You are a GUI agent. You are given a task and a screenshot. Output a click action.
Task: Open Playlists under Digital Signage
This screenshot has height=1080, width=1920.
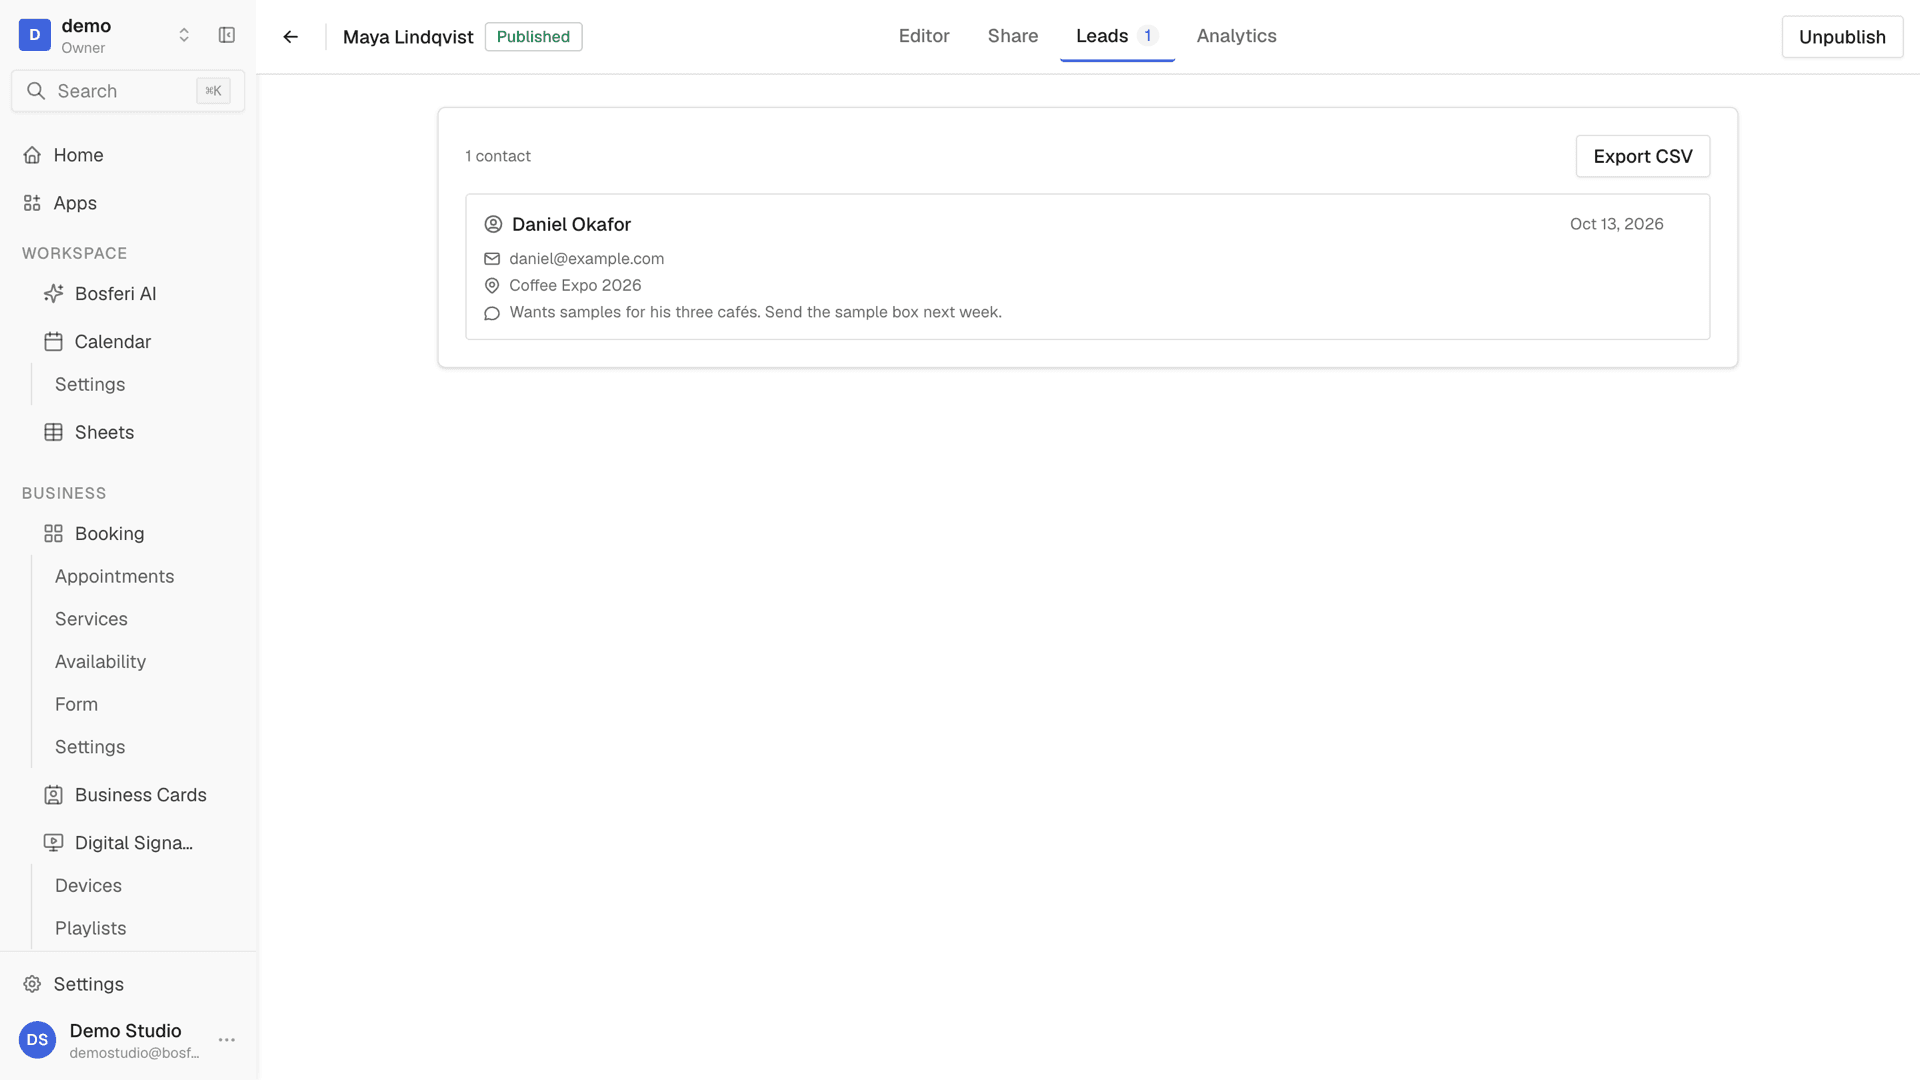(x=90, y=928)
